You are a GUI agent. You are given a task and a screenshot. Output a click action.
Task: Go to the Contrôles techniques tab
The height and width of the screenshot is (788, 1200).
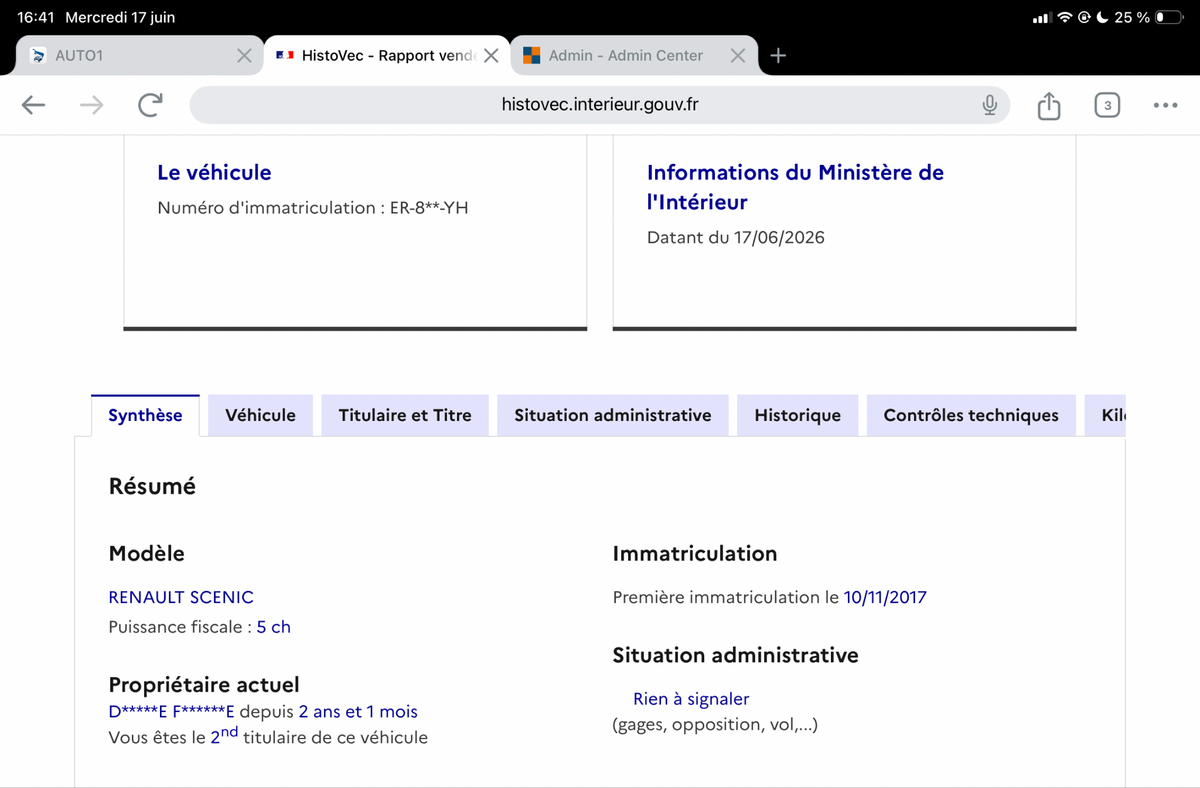click(971, 415)
